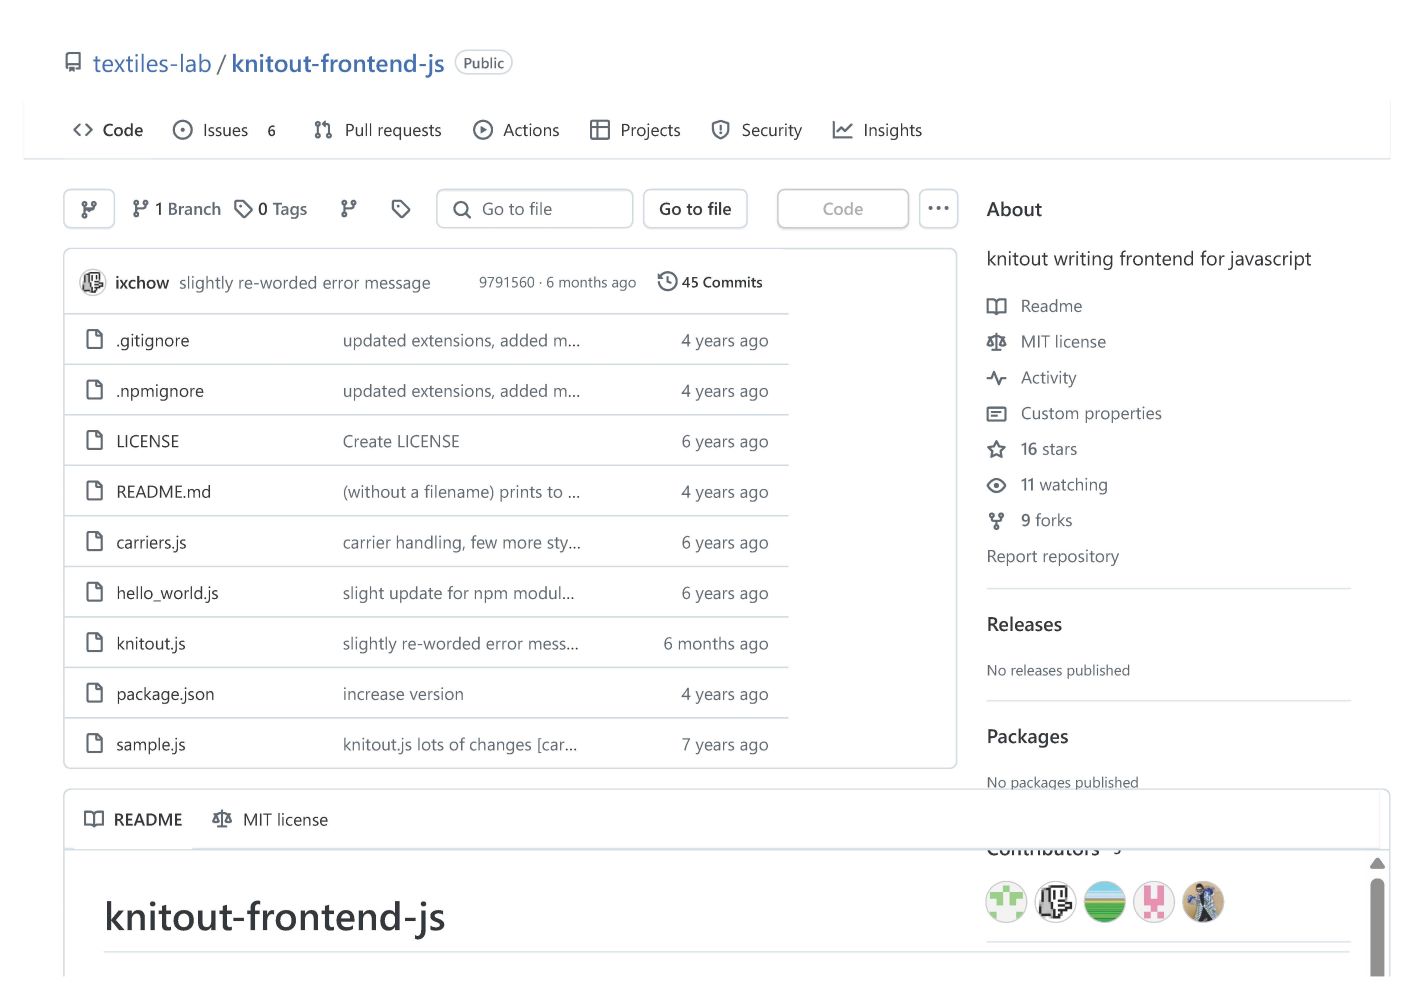Click the Go to file button

[x=695, y=209]
